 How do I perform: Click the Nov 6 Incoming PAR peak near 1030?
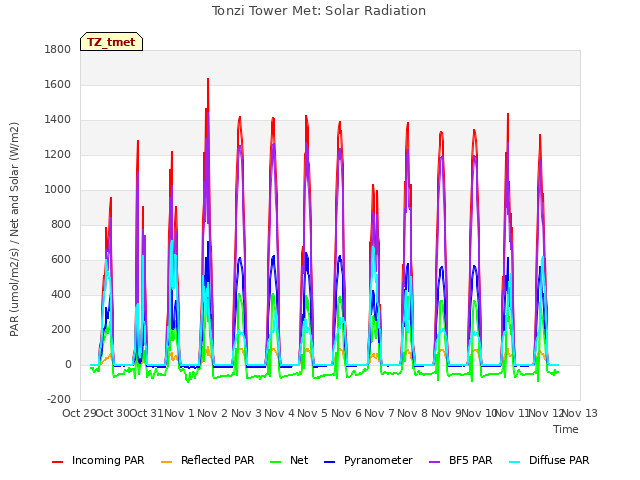coord(373,186)
